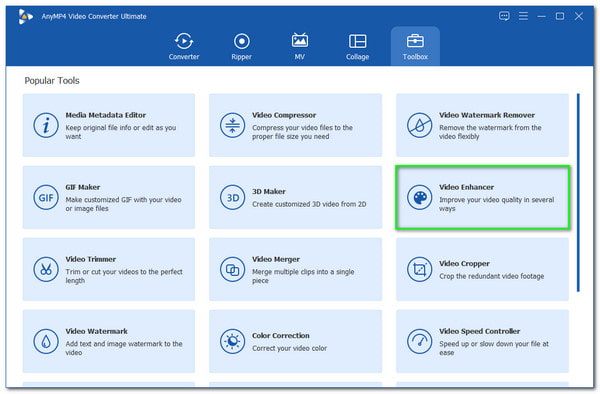The height and width of the screenshot is (394, 600).
Task: Open the Video Enhancer title
Action: tap(466, 187)
